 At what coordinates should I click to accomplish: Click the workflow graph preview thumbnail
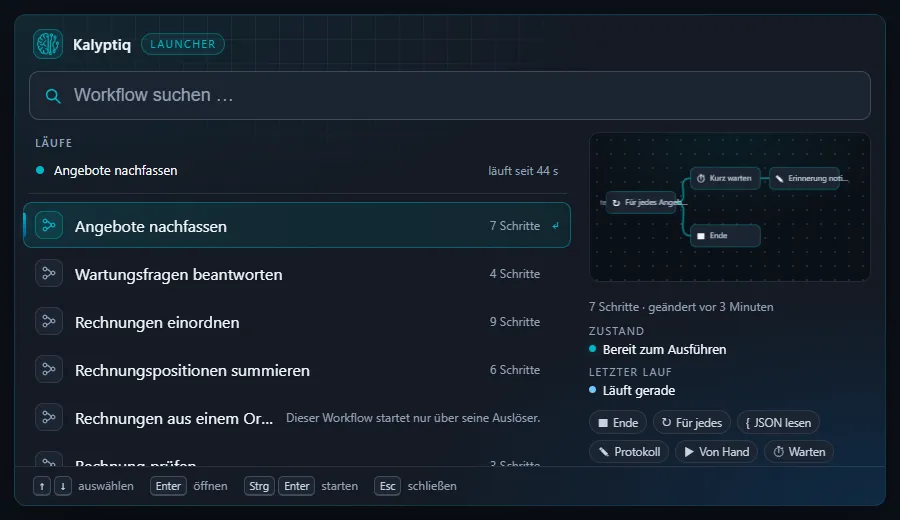[730, 207]
